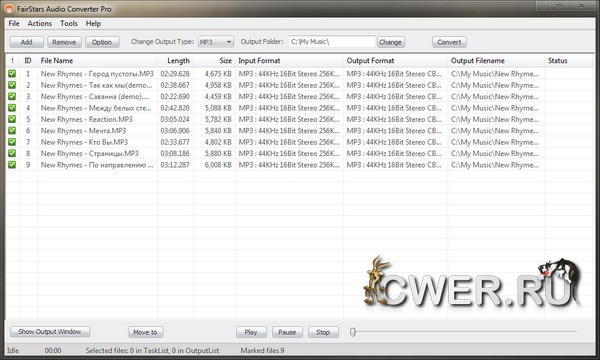Click the Output Folder path field

(332, 42)
